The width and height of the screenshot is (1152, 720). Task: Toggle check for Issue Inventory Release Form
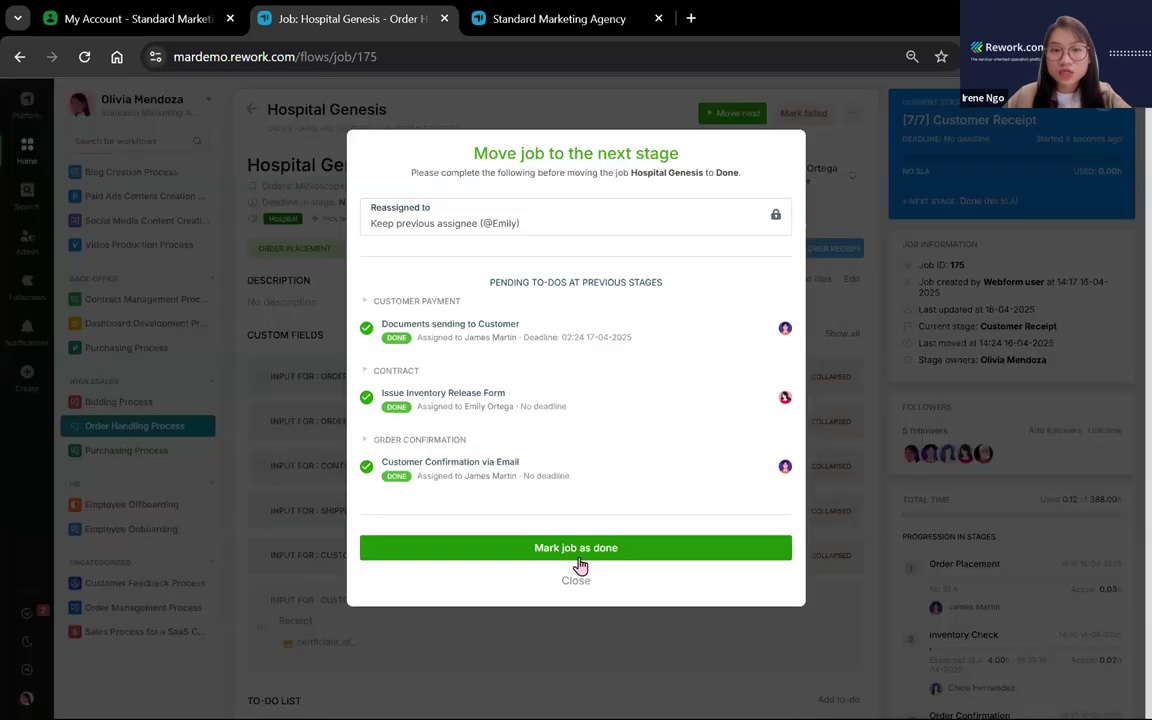point(367,397)
